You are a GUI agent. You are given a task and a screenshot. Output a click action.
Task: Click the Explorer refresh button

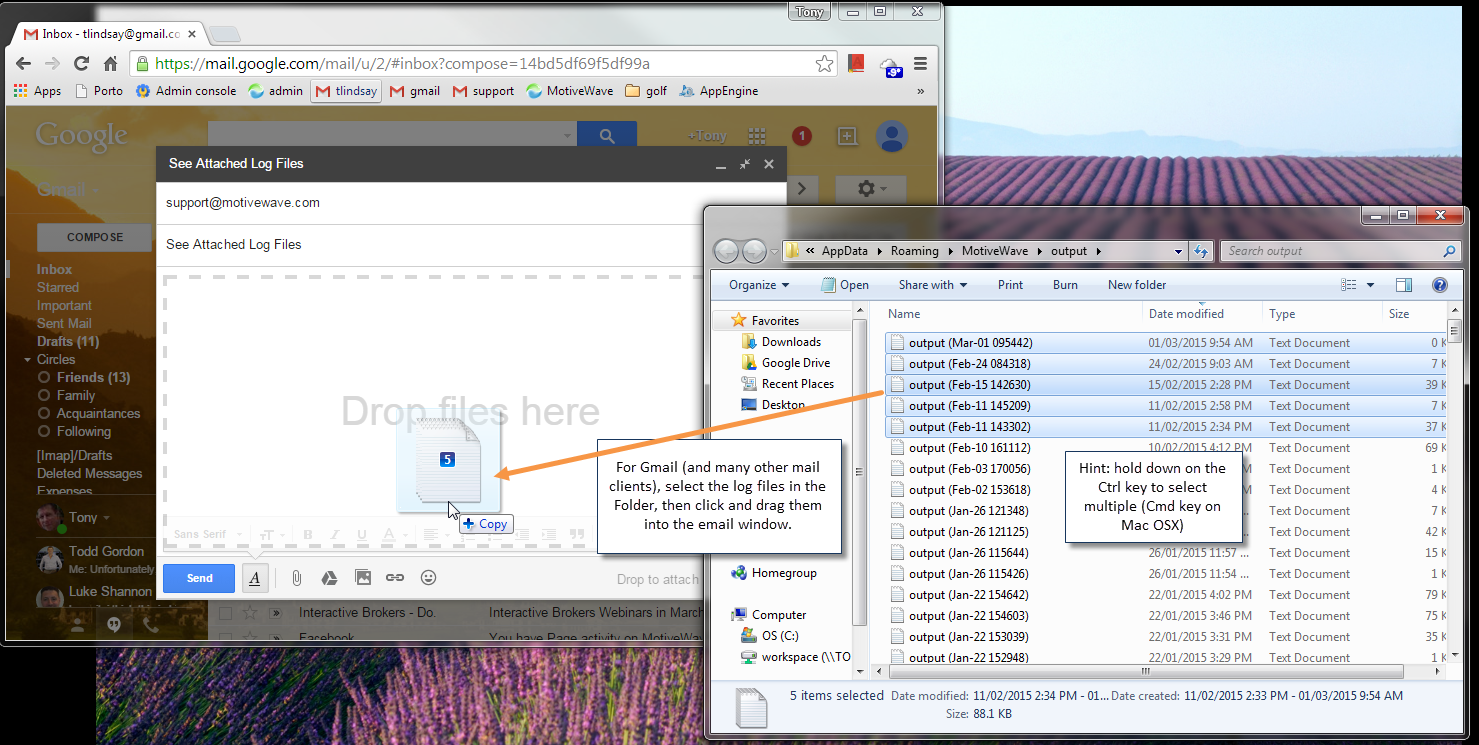point(1202,251)
